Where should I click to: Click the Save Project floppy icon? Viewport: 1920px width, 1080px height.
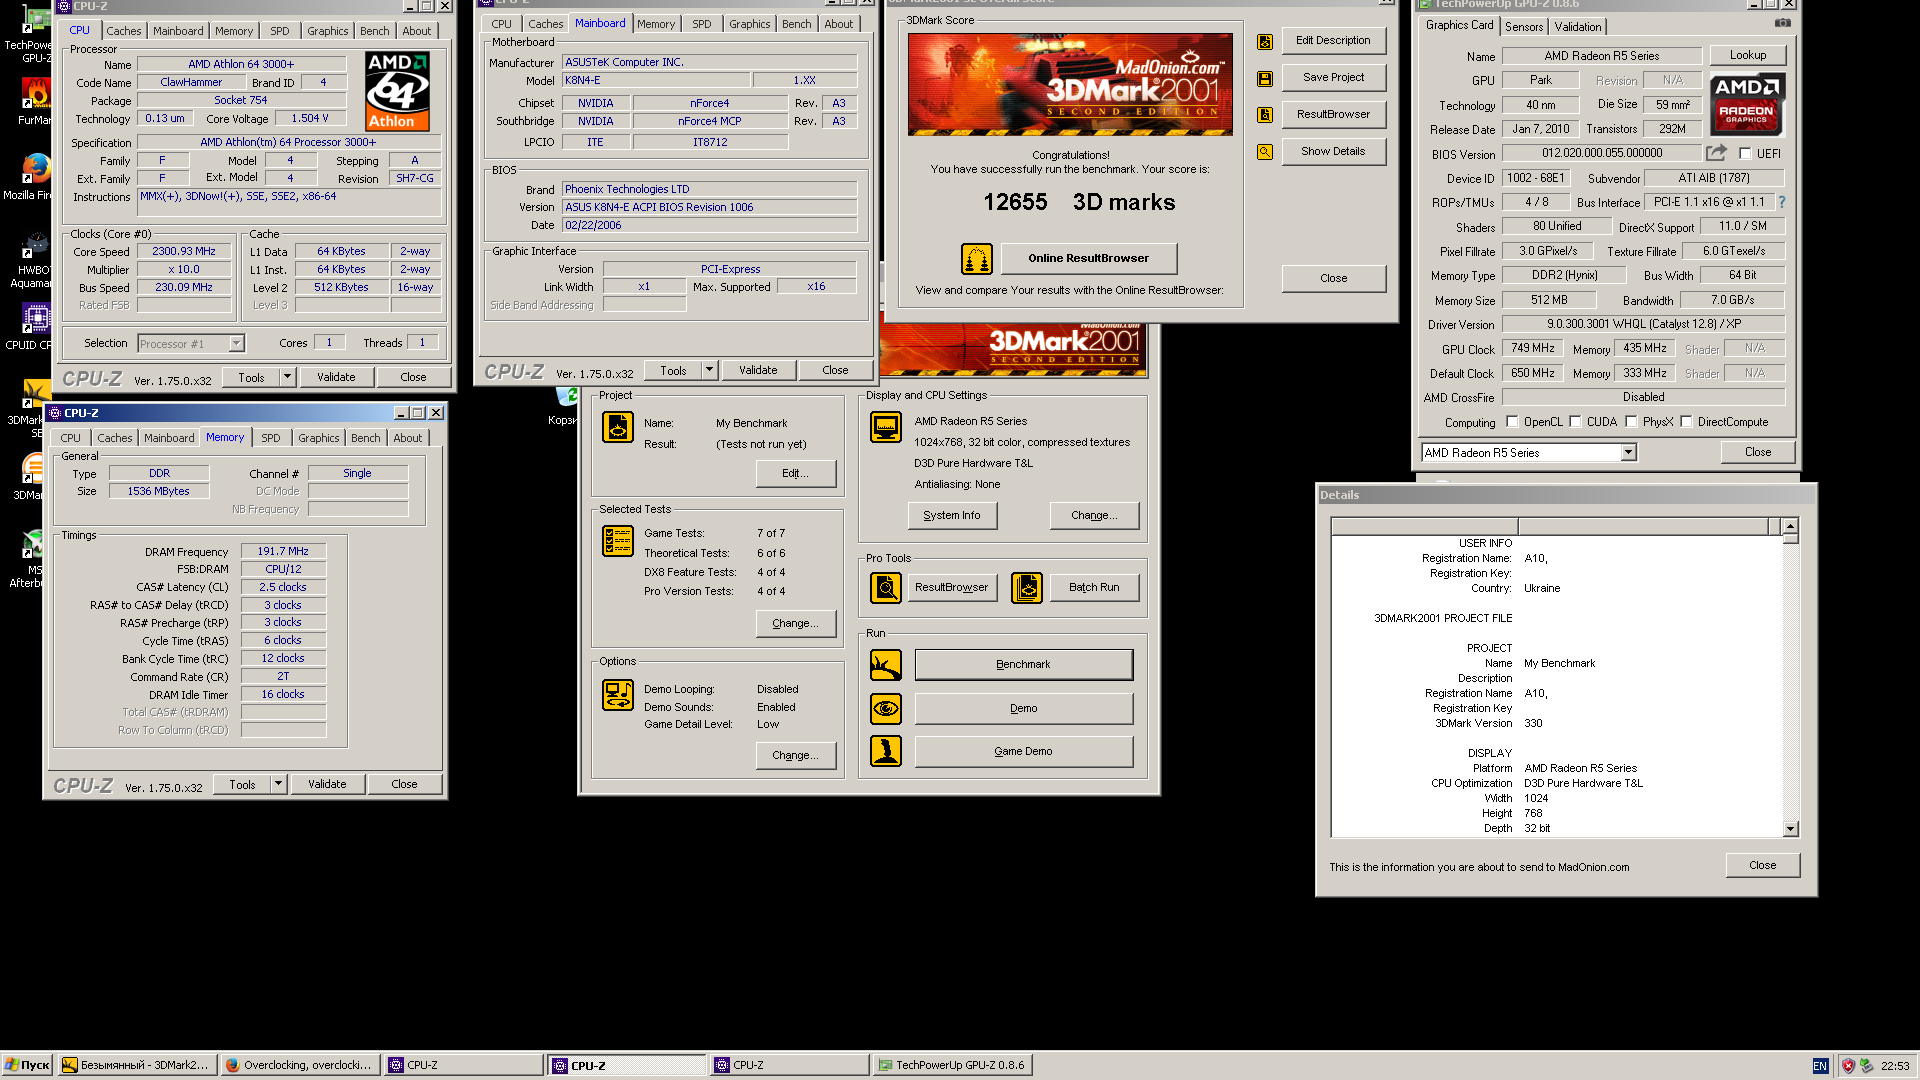point(1265,78)
